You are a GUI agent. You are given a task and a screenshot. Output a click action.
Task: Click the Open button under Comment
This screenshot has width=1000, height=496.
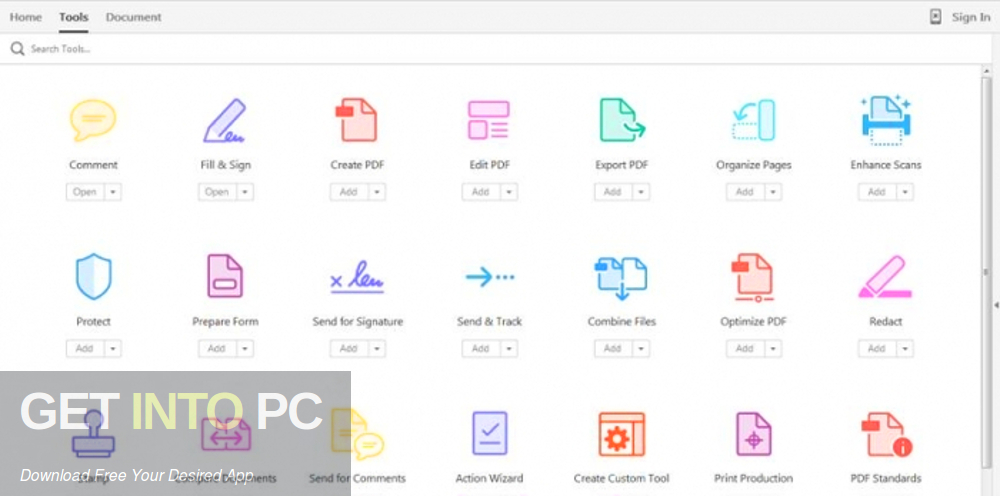click(85, 192)
